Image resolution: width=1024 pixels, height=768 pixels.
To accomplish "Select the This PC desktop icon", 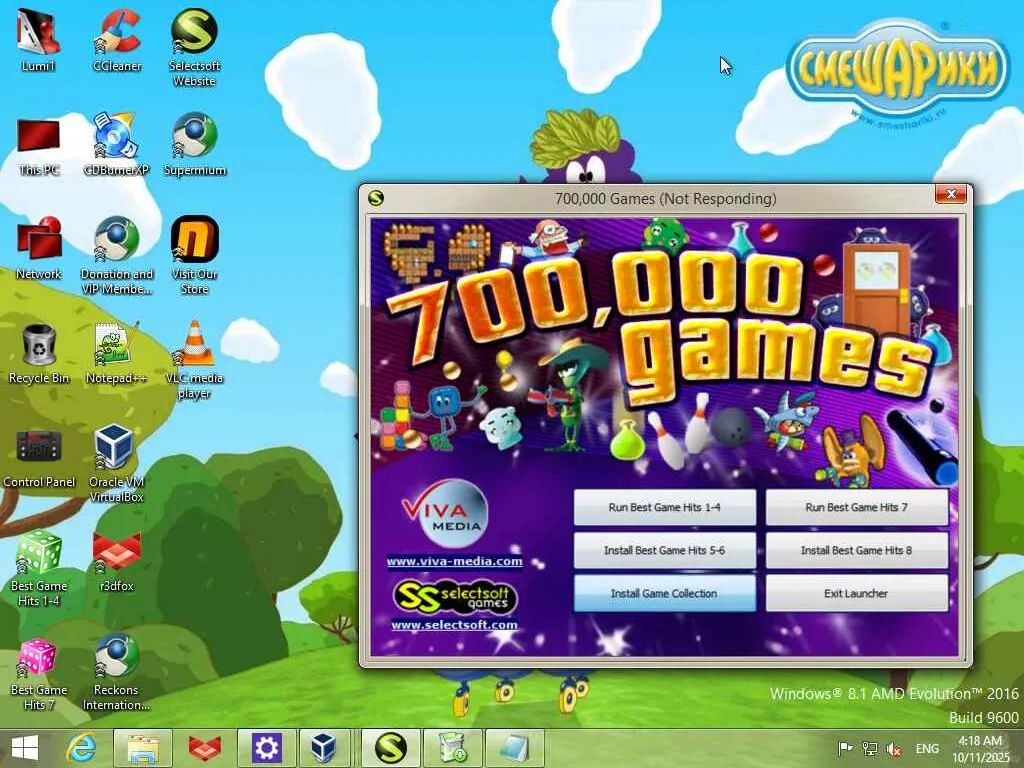I will coord(39,146).
